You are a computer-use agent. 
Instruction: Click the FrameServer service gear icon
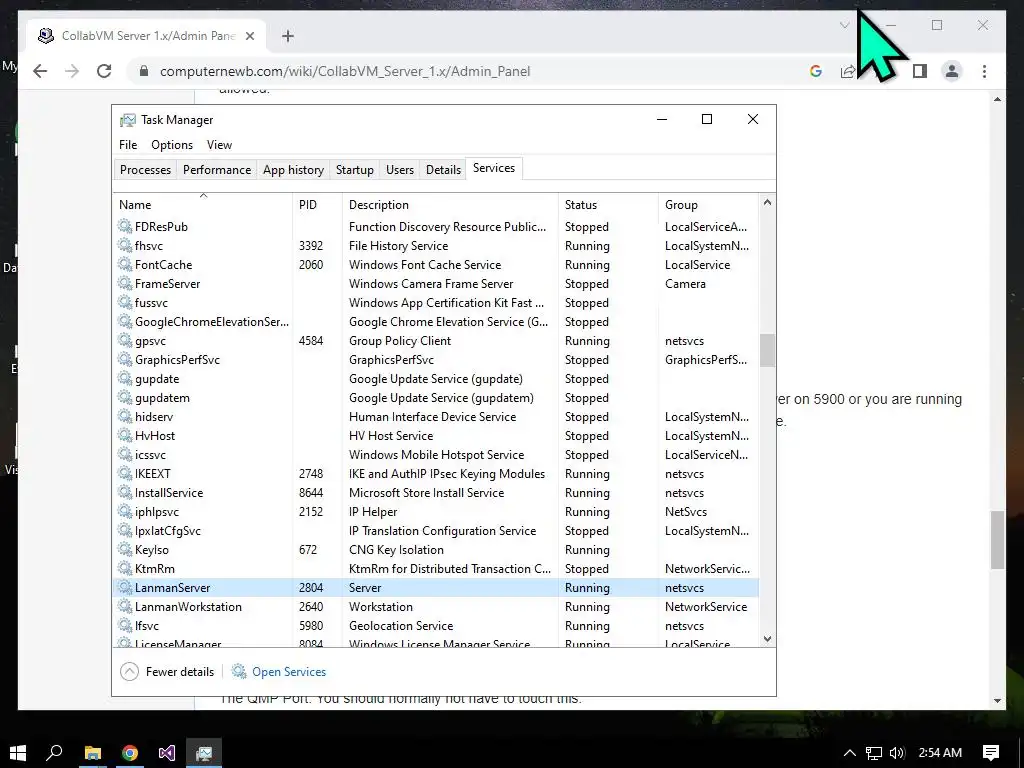click(x=125, y=283)
